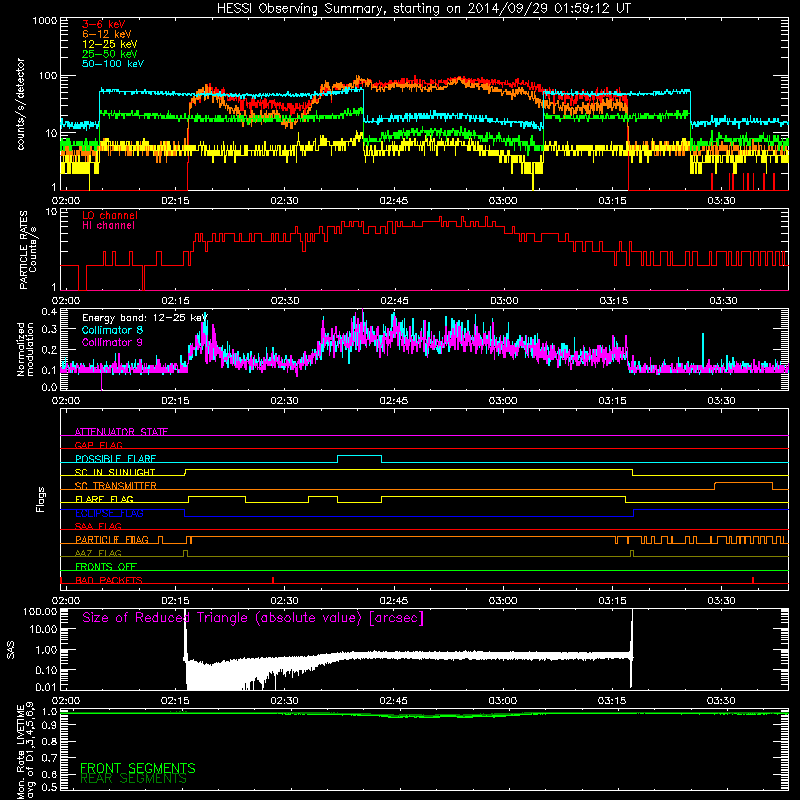The width and height of the screenshot is (800, 800).
Task: Click the ECLIPSE FLAG label
Action: click(x=109, y=513)
